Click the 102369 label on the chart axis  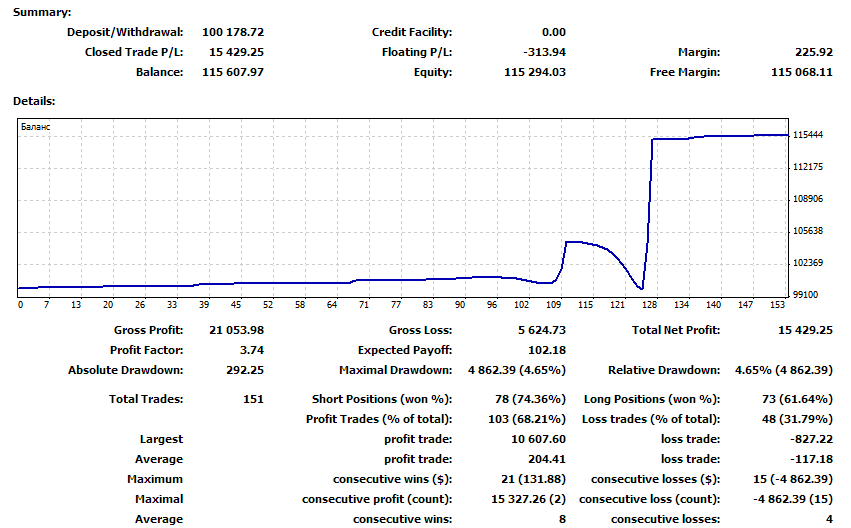[x=808, y=263]
